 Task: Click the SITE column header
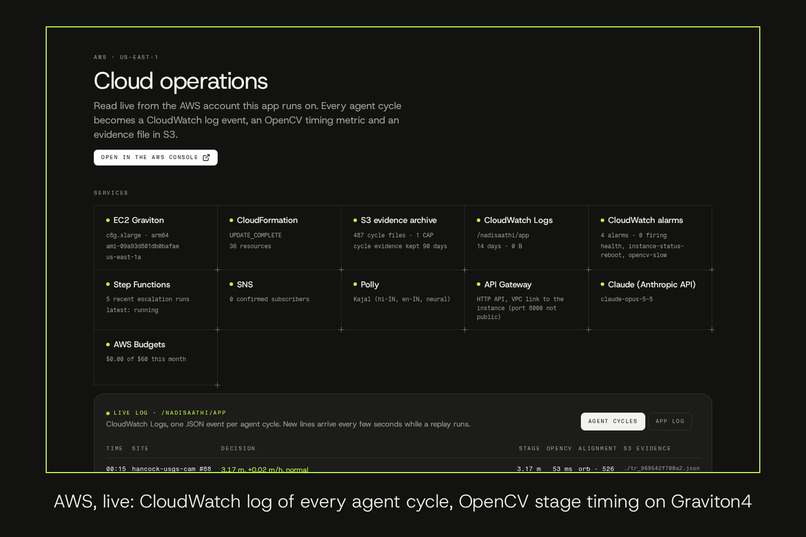point(140,449)
